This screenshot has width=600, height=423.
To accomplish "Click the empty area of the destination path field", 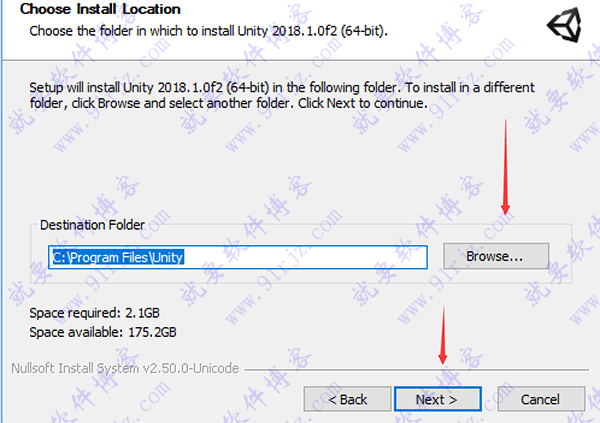I will click(x=306, y=257).
